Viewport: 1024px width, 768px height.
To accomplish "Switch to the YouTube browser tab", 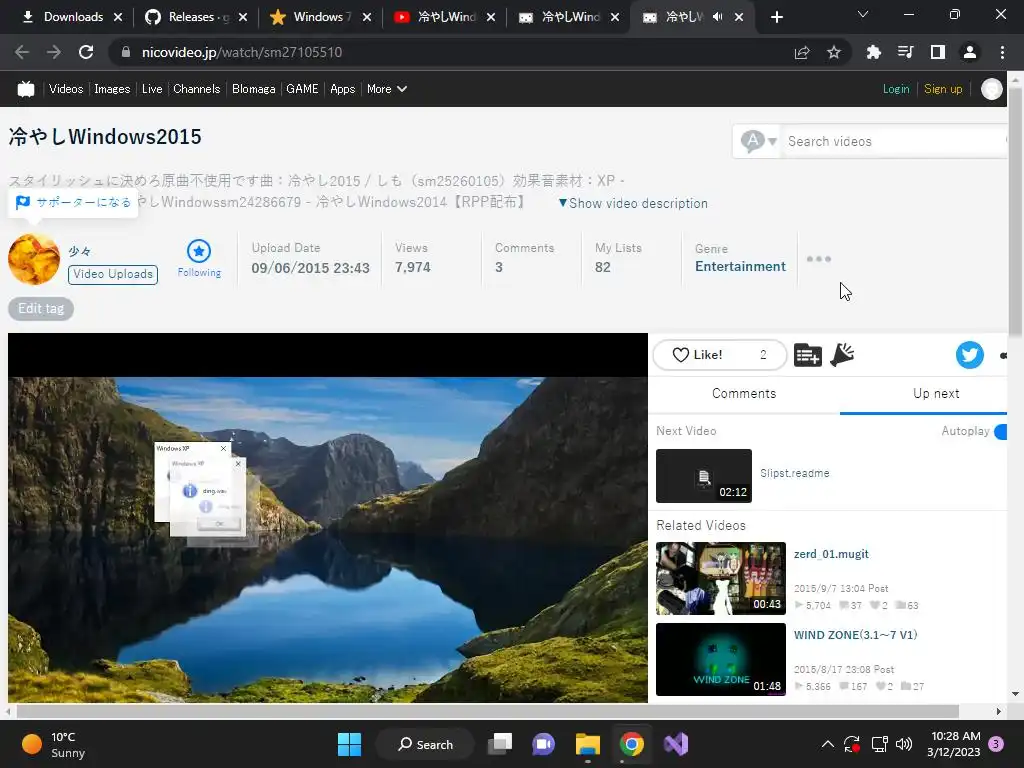I will (x=445, y=17).
